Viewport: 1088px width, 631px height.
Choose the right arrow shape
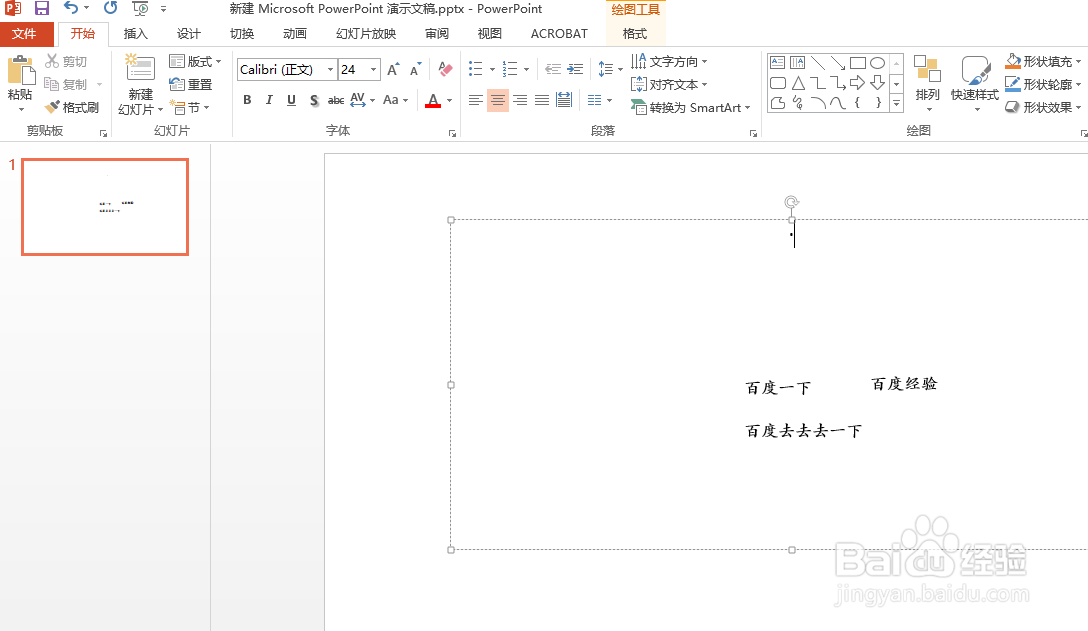(858, 83)
